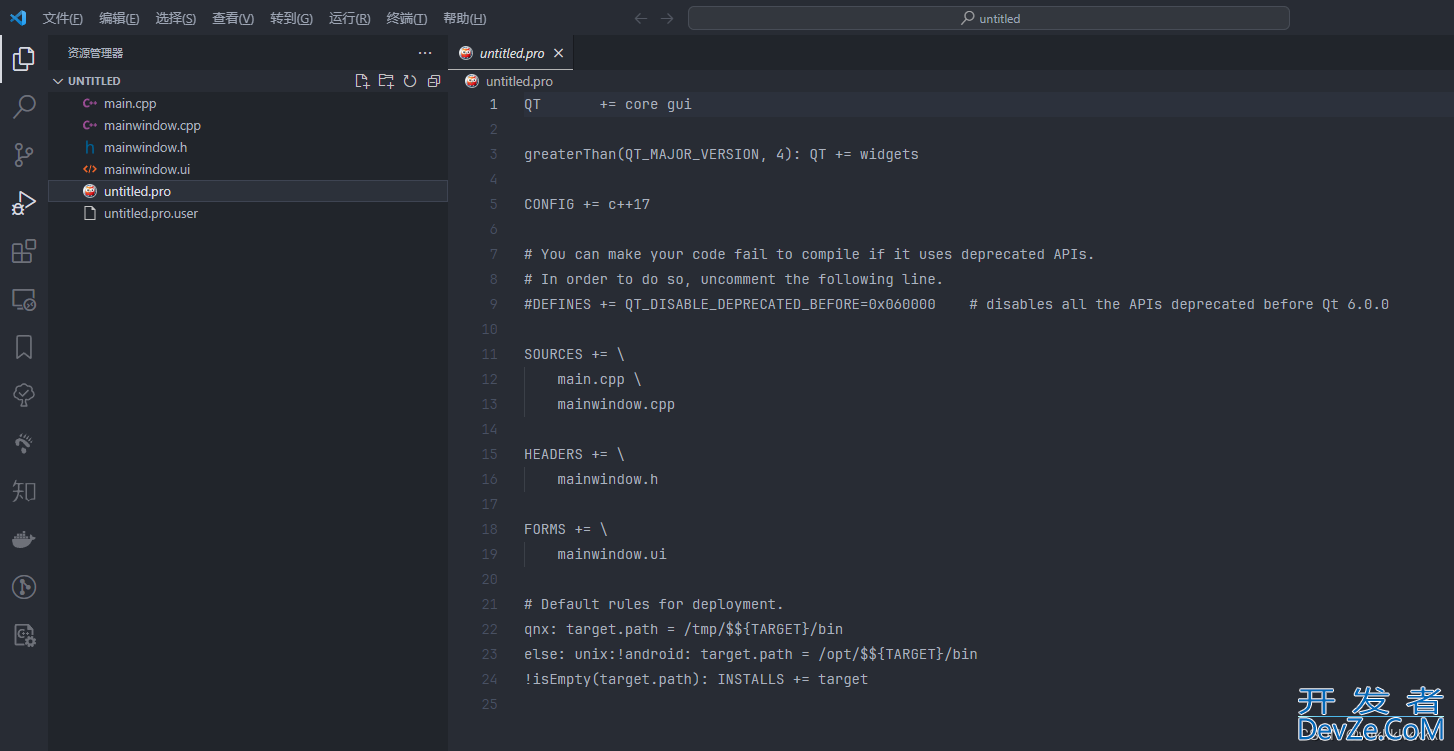Click 'mainwindow.ui' in the editor code
This screenshot has width=1454, height=751.
coord(612,554)
